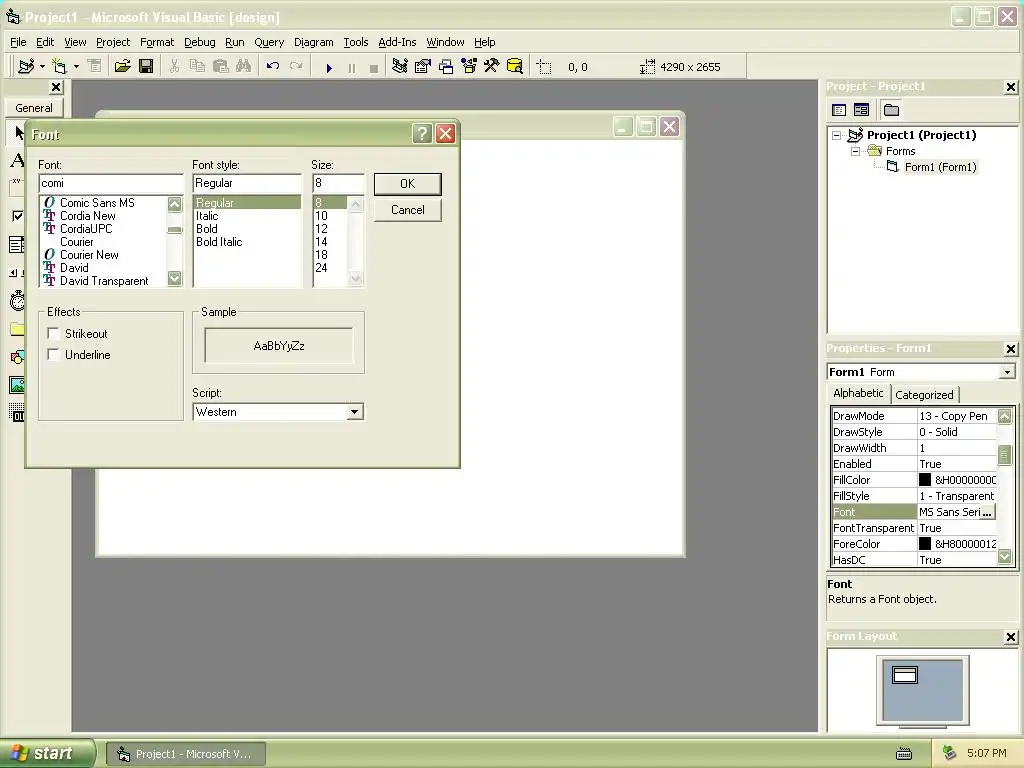Click OK in the Font dialog
Image resolution: width=1024 pixels, height=768 pixels.
pos(408,184)
